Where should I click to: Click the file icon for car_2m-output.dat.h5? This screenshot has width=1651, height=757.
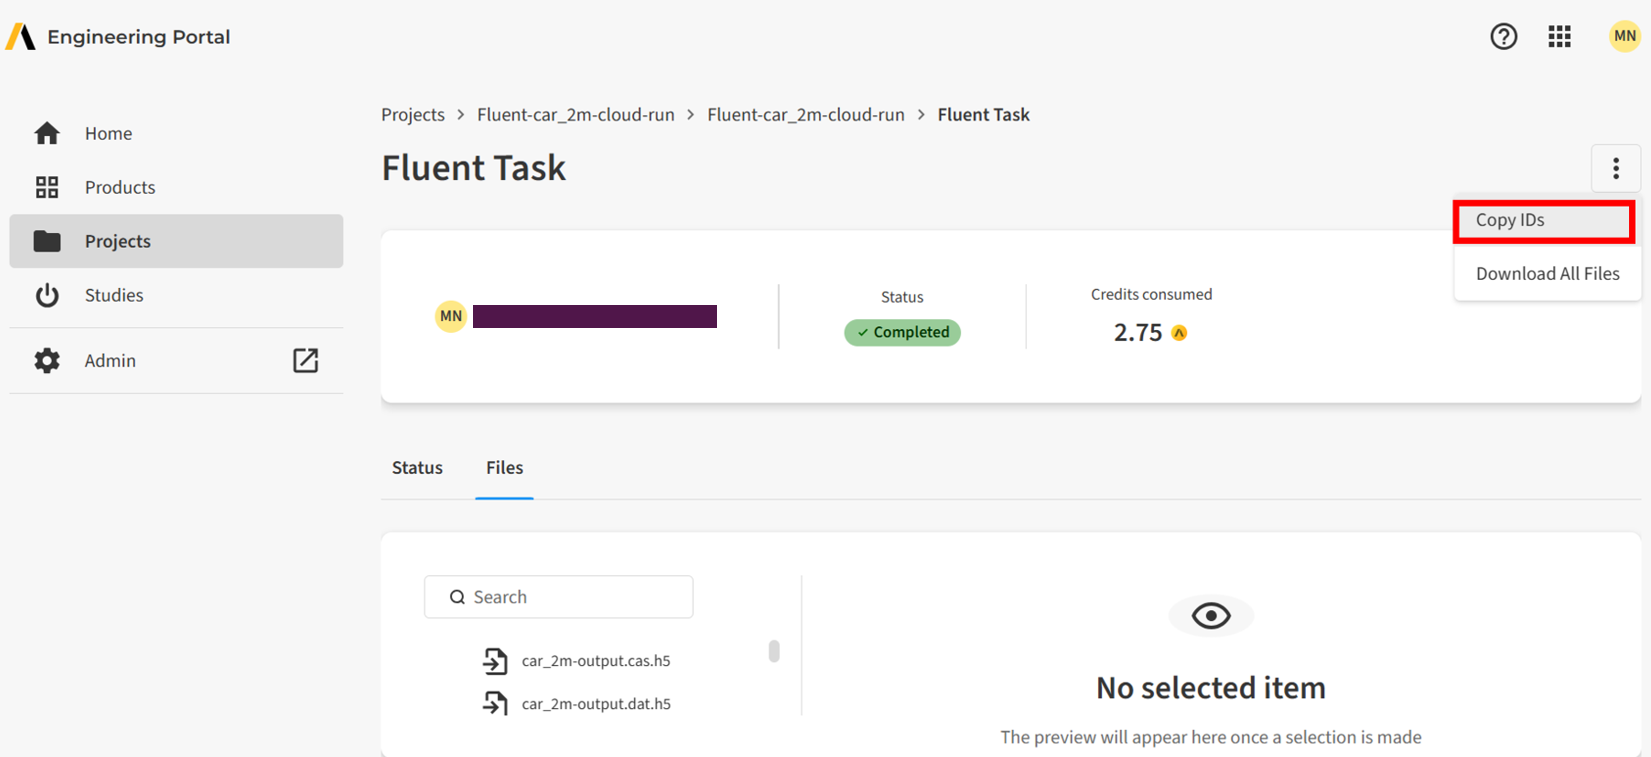[x=495, y=703]
